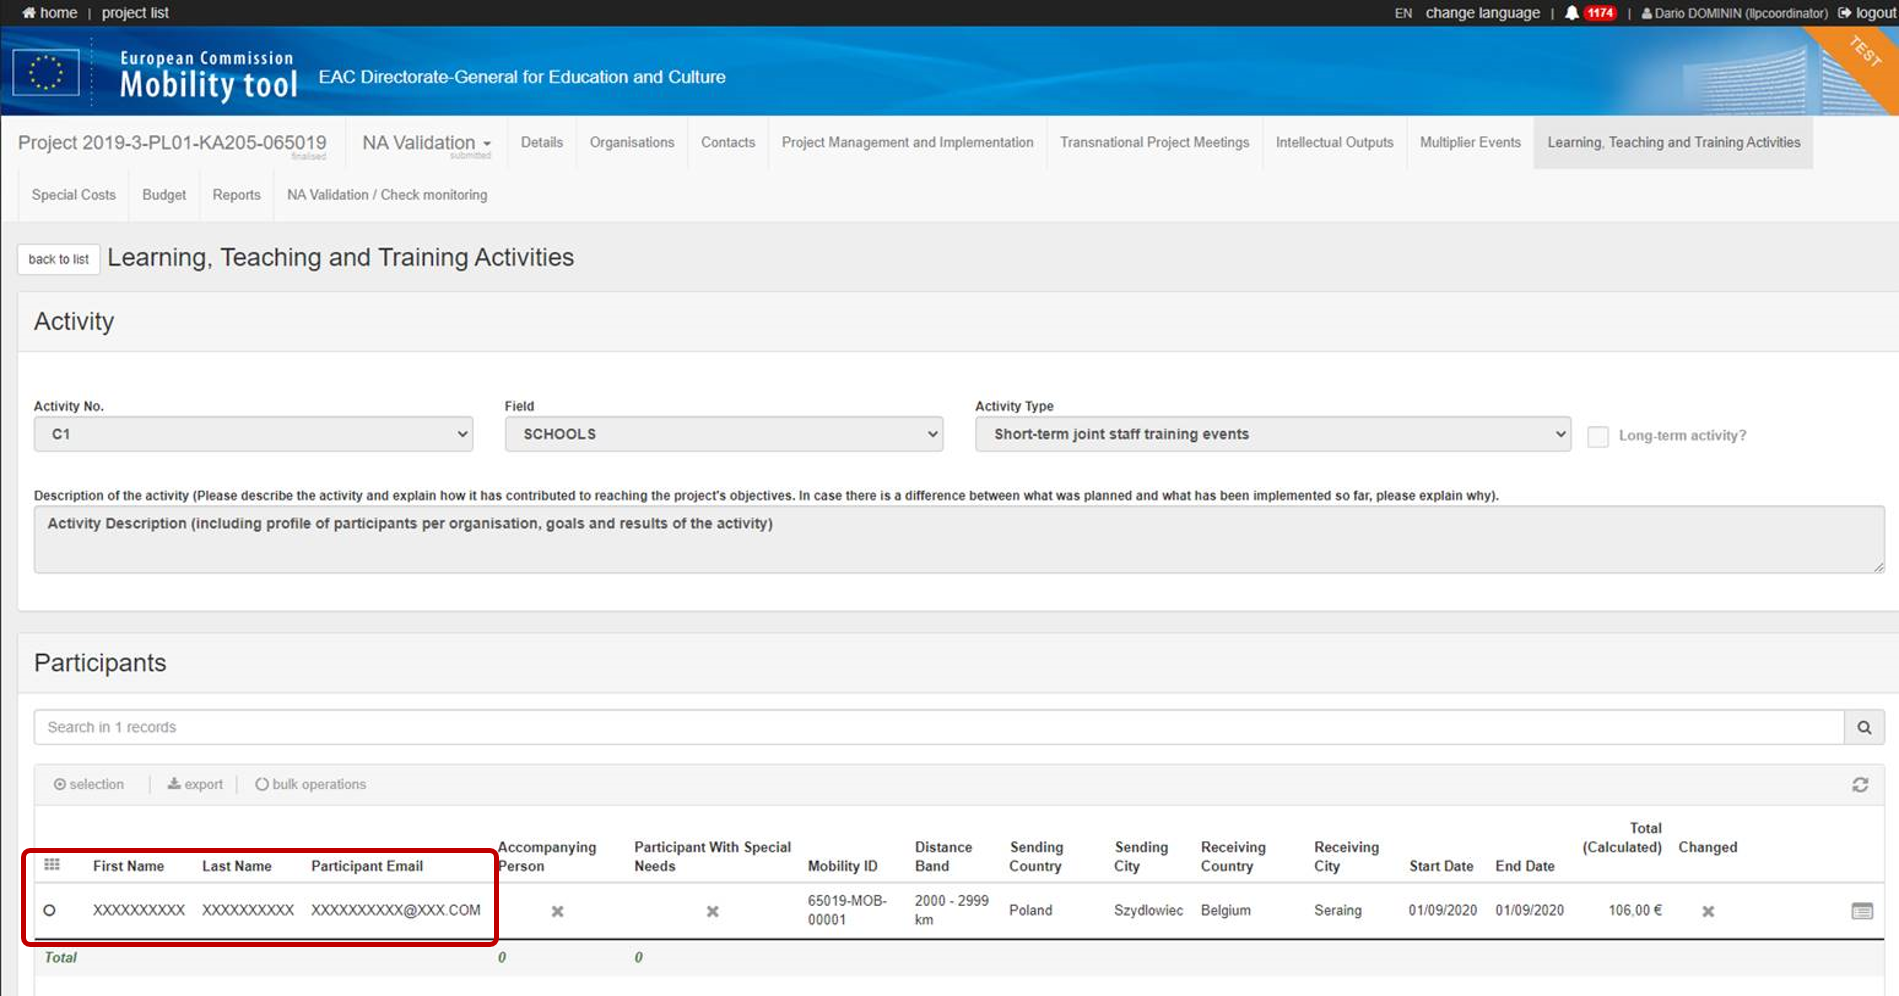Image resolution: width=1899 pixels, height=996 pixels.
Task: Open the Reports tab
Action: click(x=237, y=195)
